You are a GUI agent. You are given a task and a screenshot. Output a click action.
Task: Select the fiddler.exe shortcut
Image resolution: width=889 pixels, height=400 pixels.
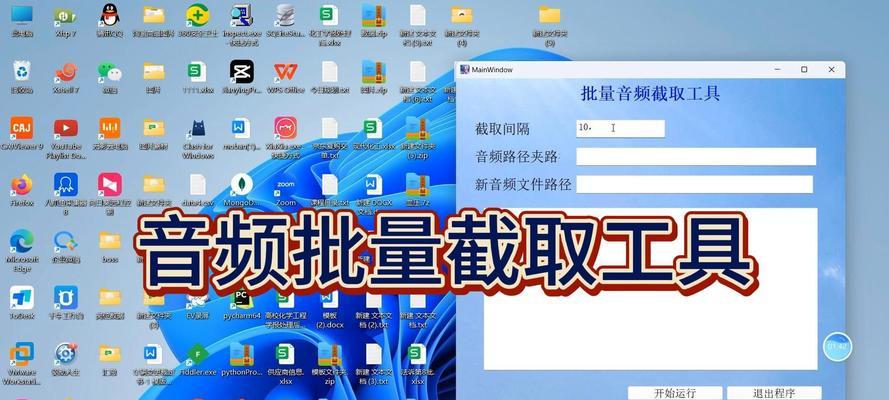click(x=197, y=355)
